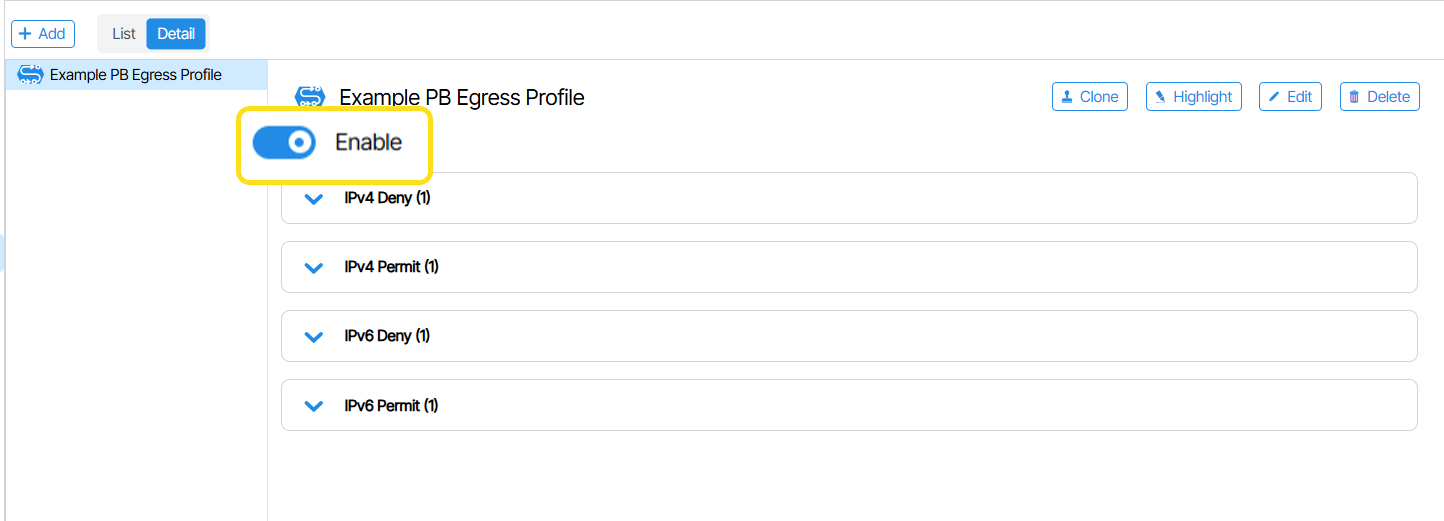
Task: Click the egress profile icon in the sidebar
Action: click(30, 75)
